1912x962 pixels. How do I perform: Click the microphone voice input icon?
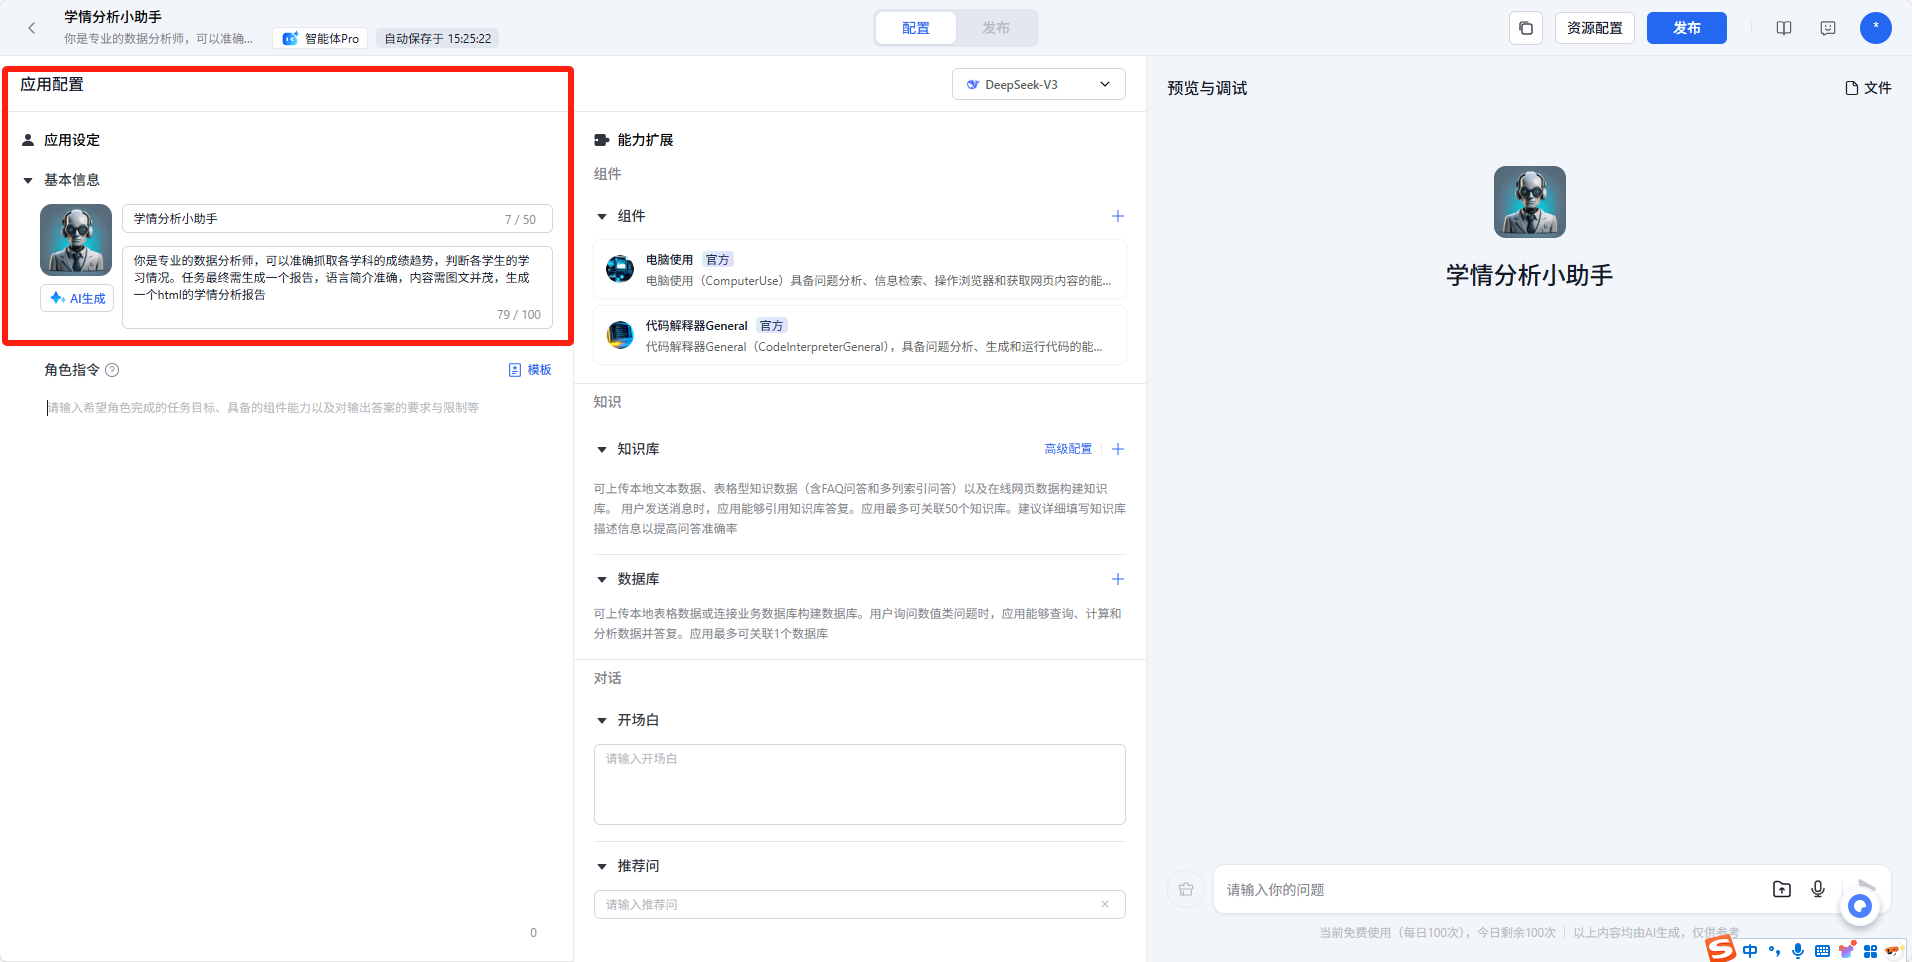click(1817, 889)
